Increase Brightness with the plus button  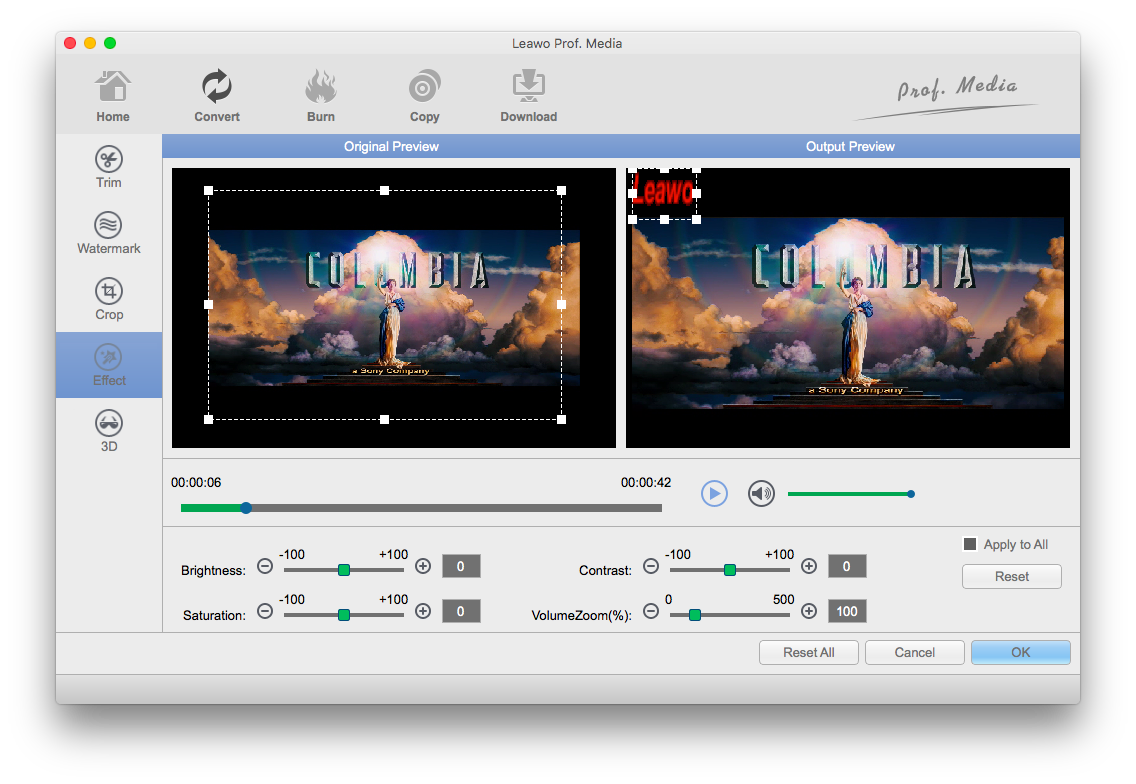[423, 566]
